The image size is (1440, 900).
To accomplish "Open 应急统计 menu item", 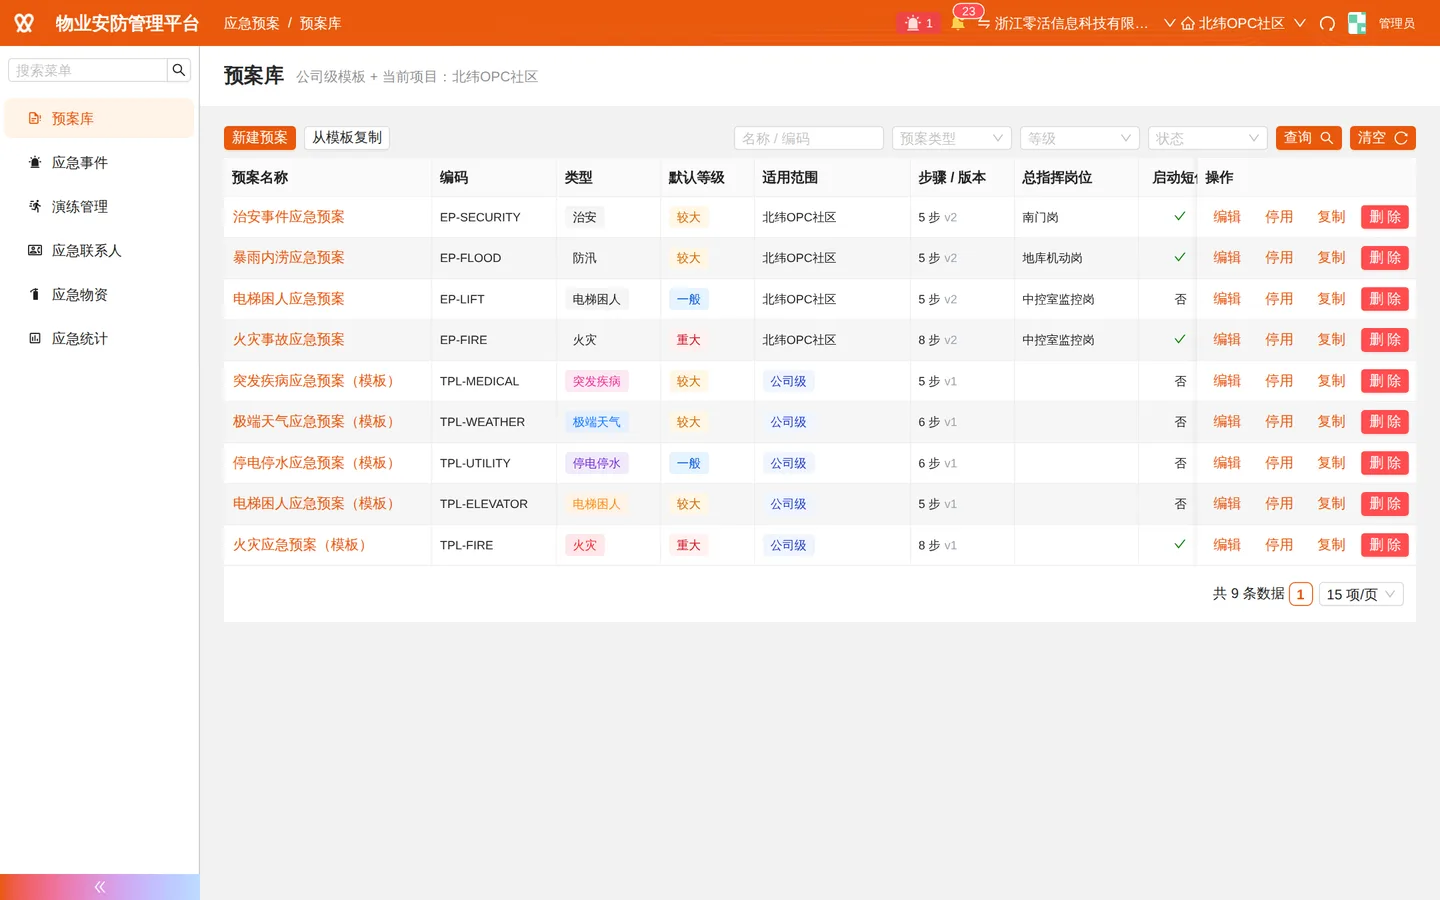I will point(99,338).
